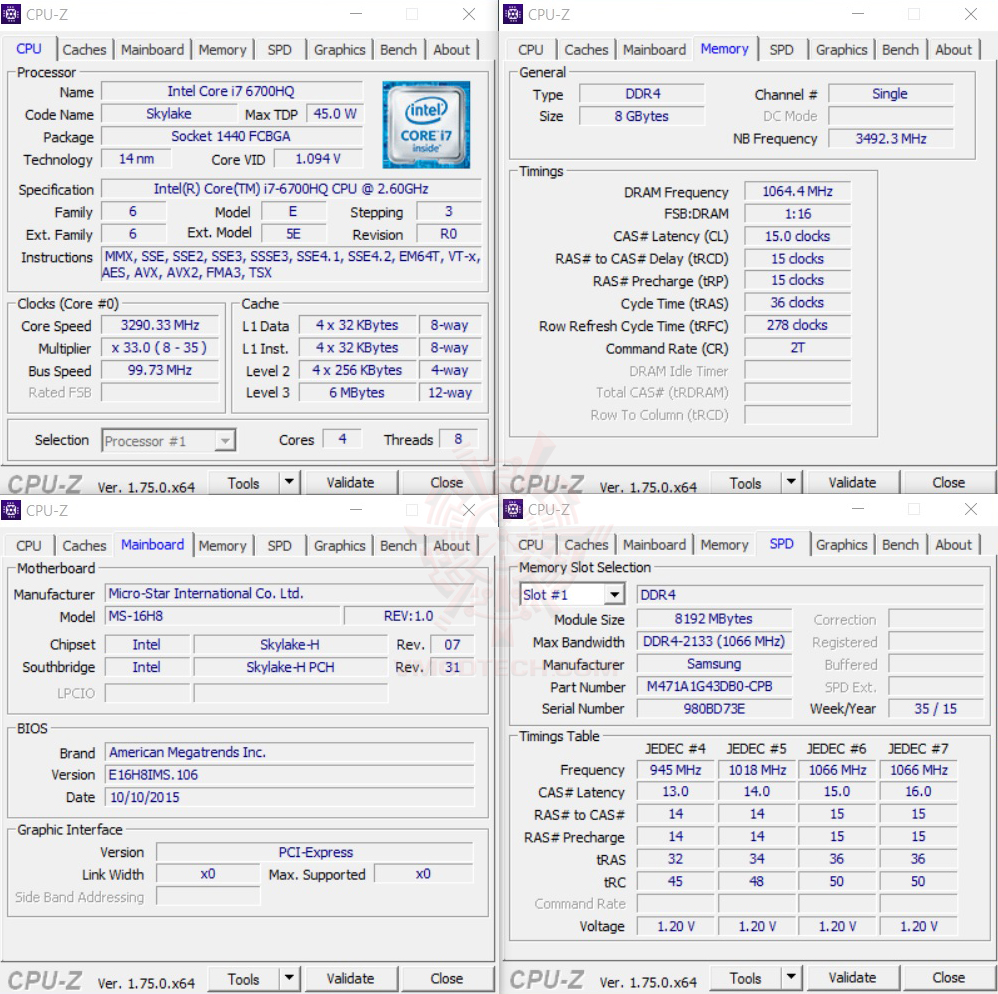The height and width of the screenshot is (994, 998).
Task: Switch to the Bench tab in the Memory window
Action: [900, 49]
